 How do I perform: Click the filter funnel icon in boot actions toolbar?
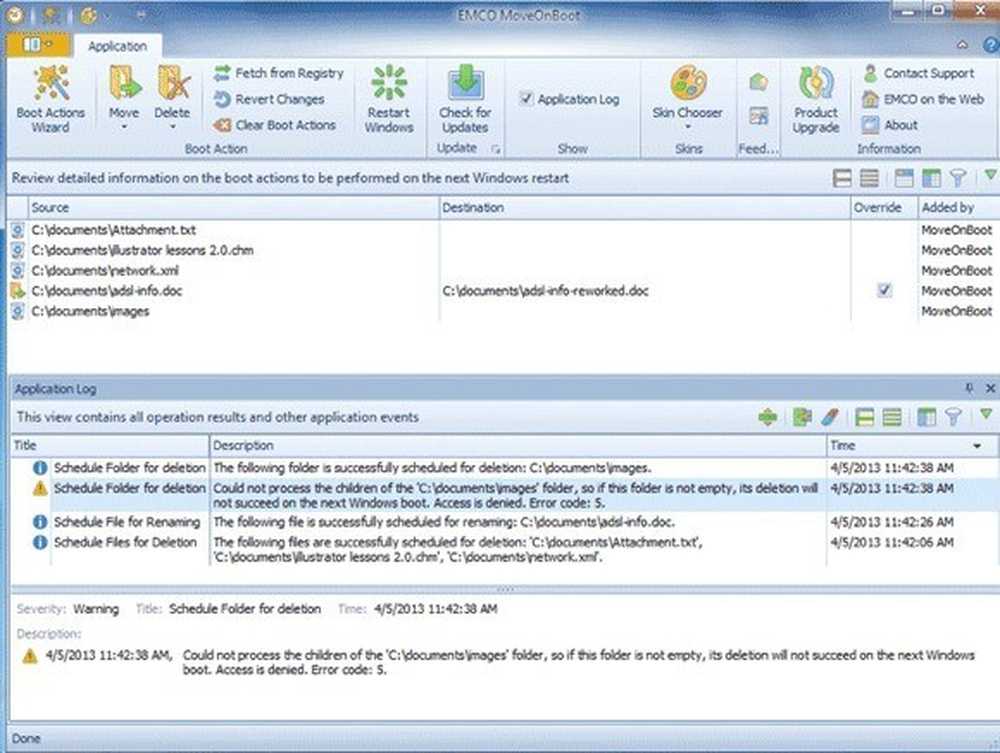(958, 178)
